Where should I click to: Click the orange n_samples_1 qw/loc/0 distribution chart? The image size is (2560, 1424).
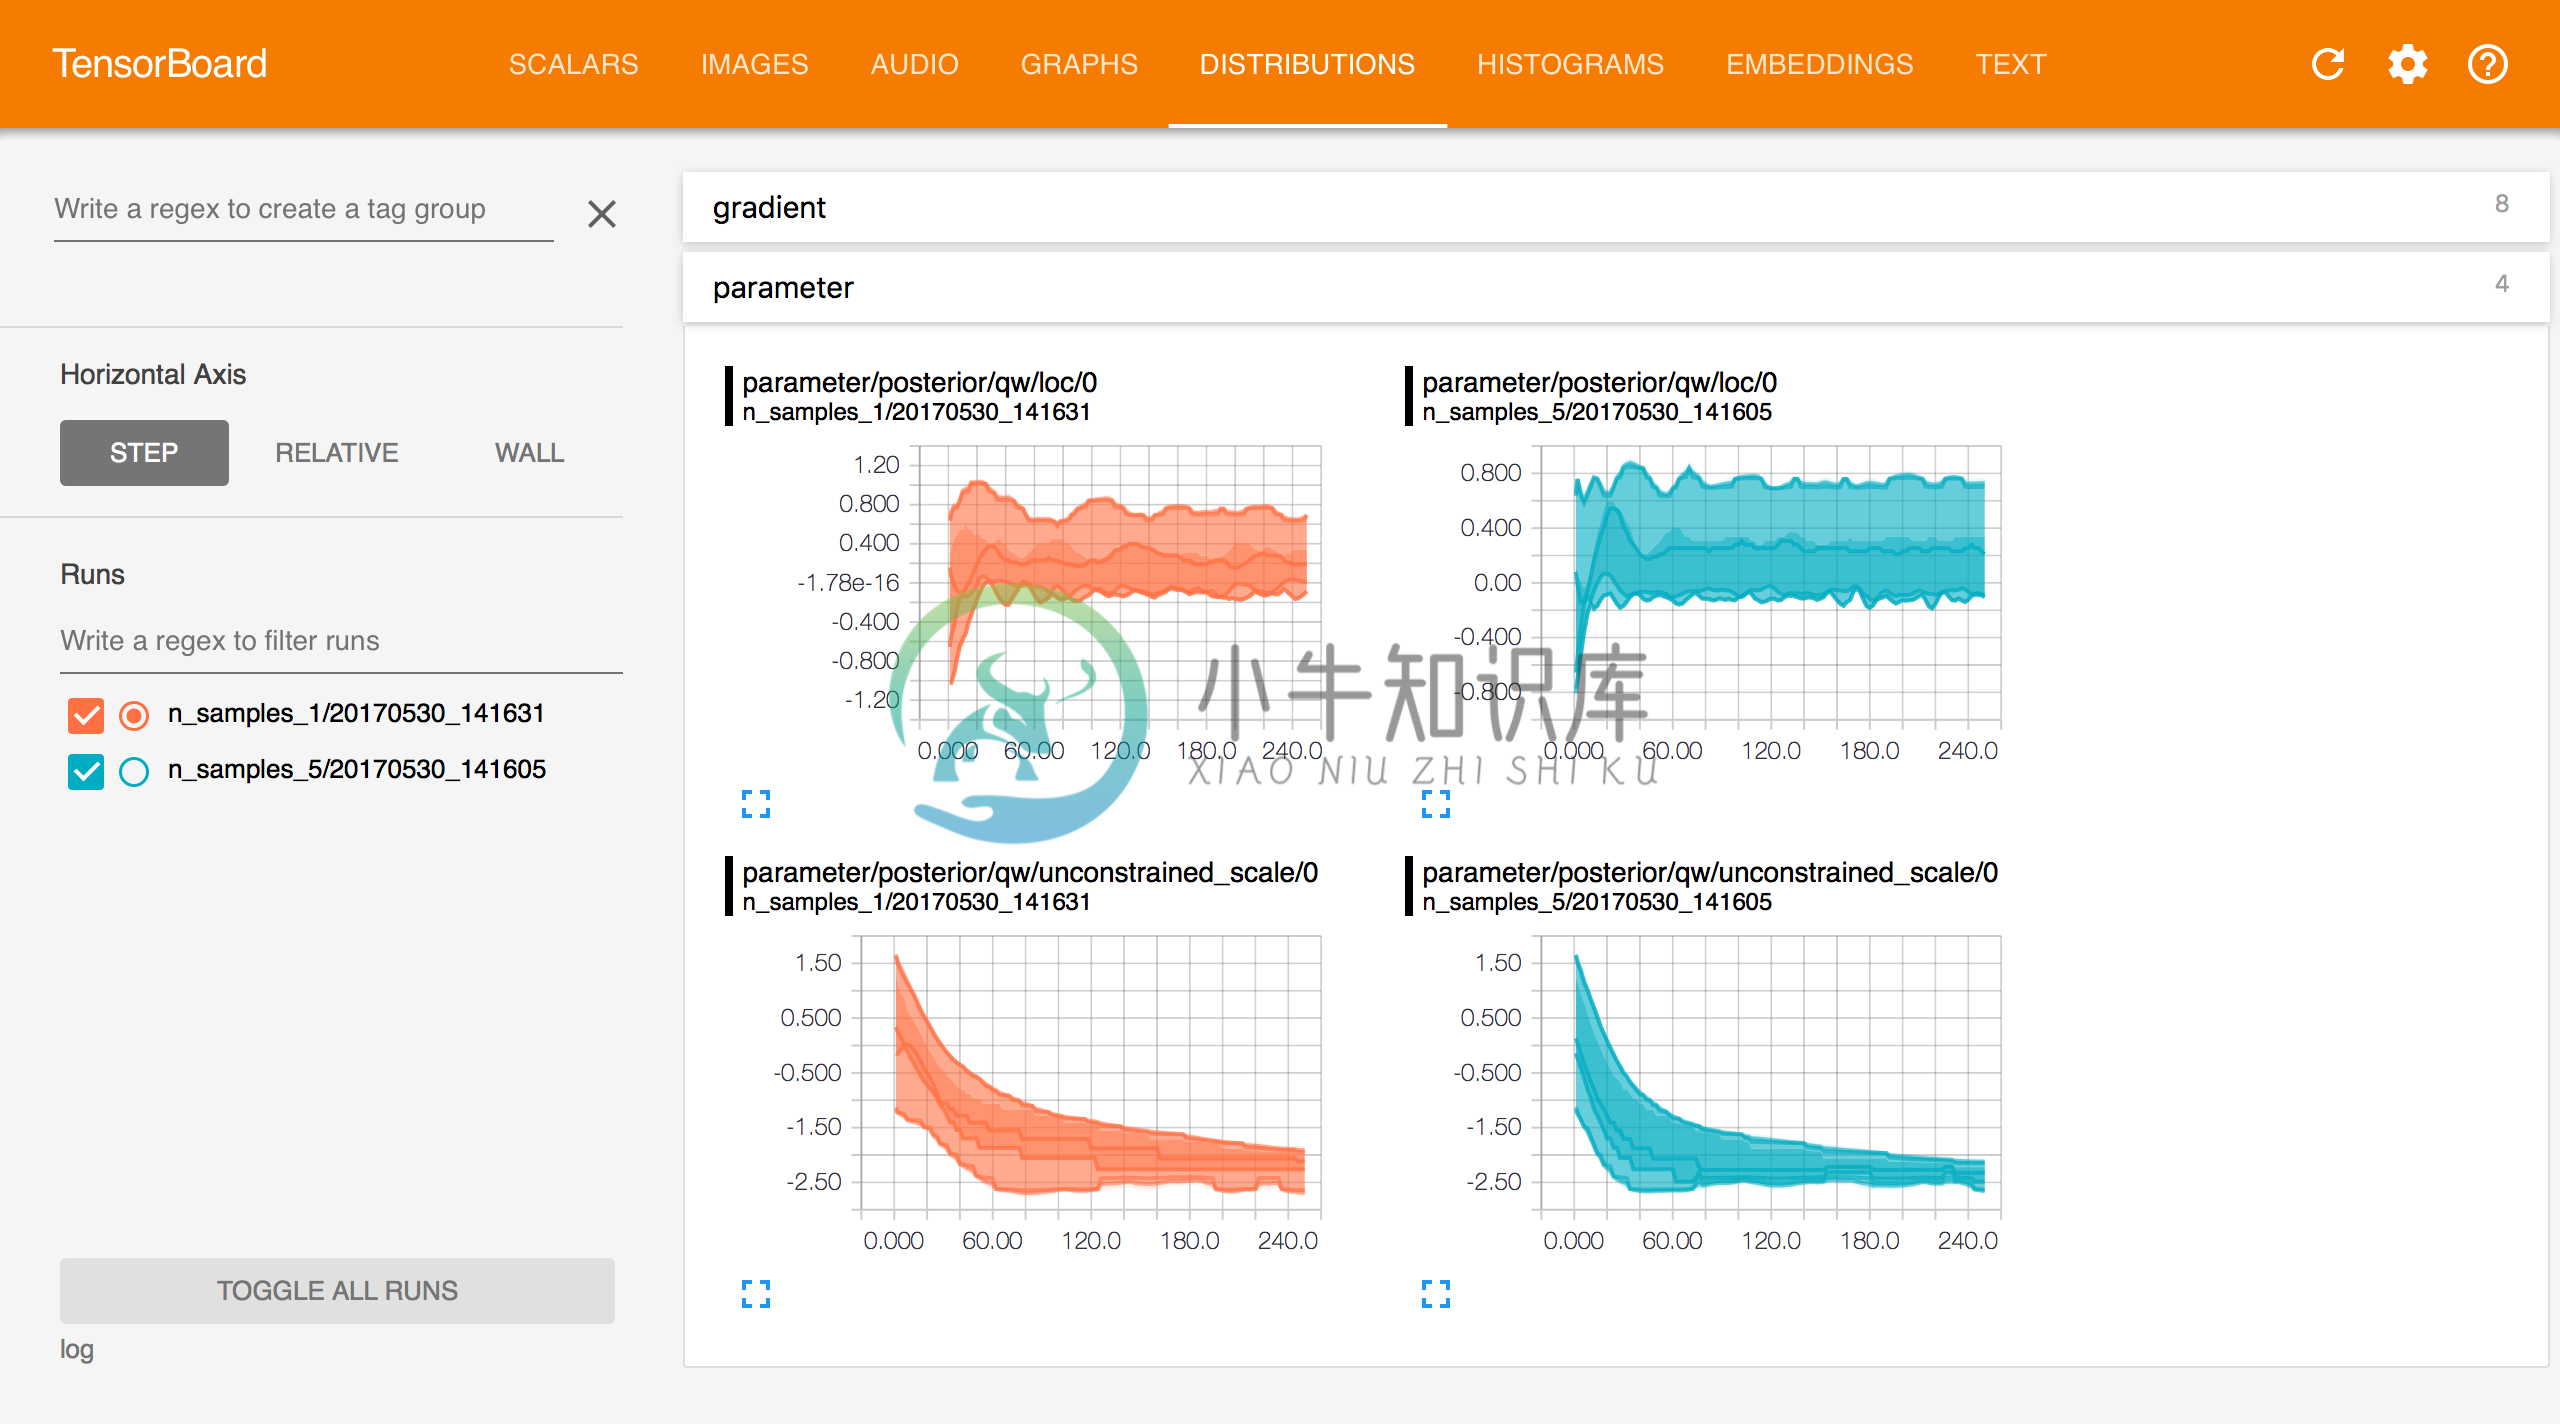point(1120,584)
